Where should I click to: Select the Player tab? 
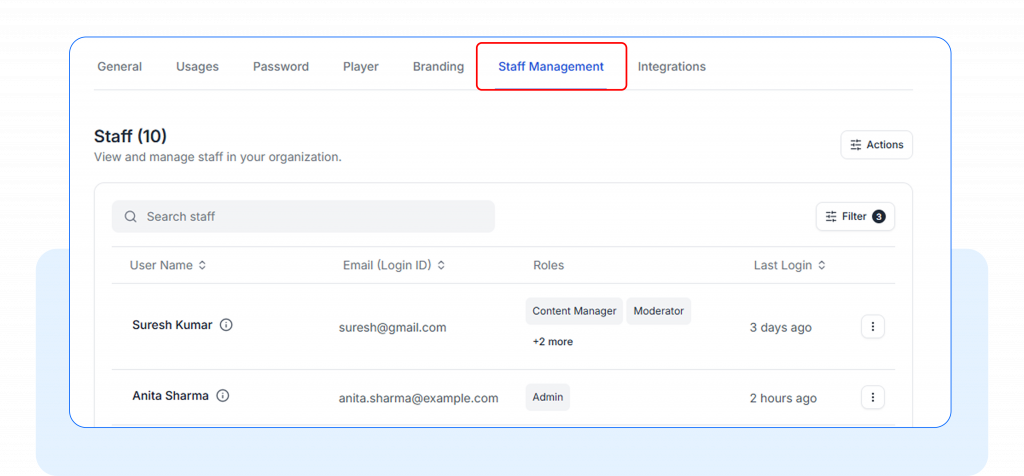tap(360, 67)
